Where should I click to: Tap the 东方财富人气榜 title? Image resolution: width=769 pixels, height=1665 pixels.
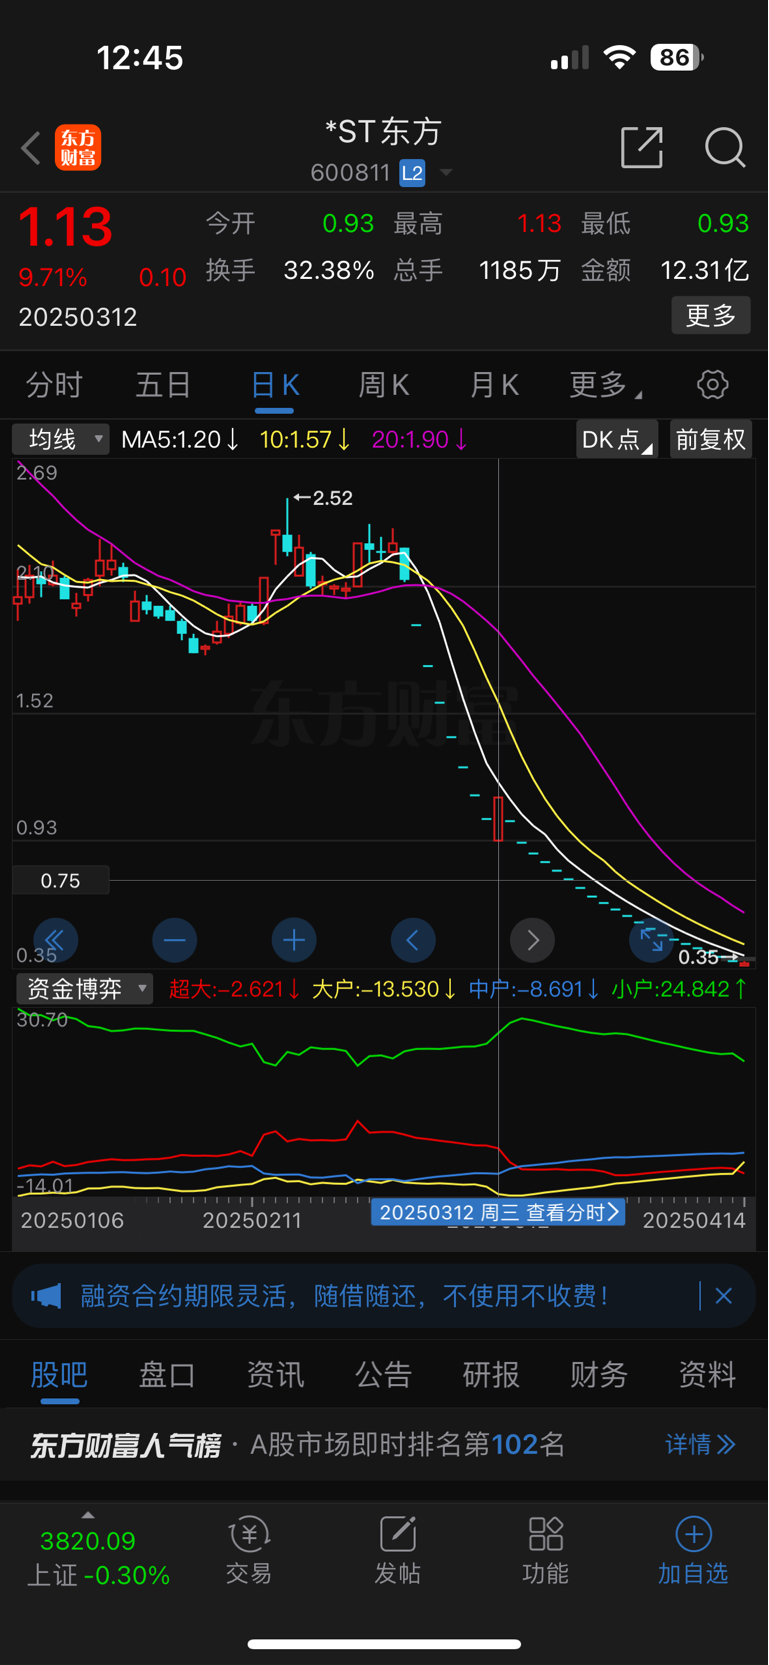click(x=125, y=1445)
